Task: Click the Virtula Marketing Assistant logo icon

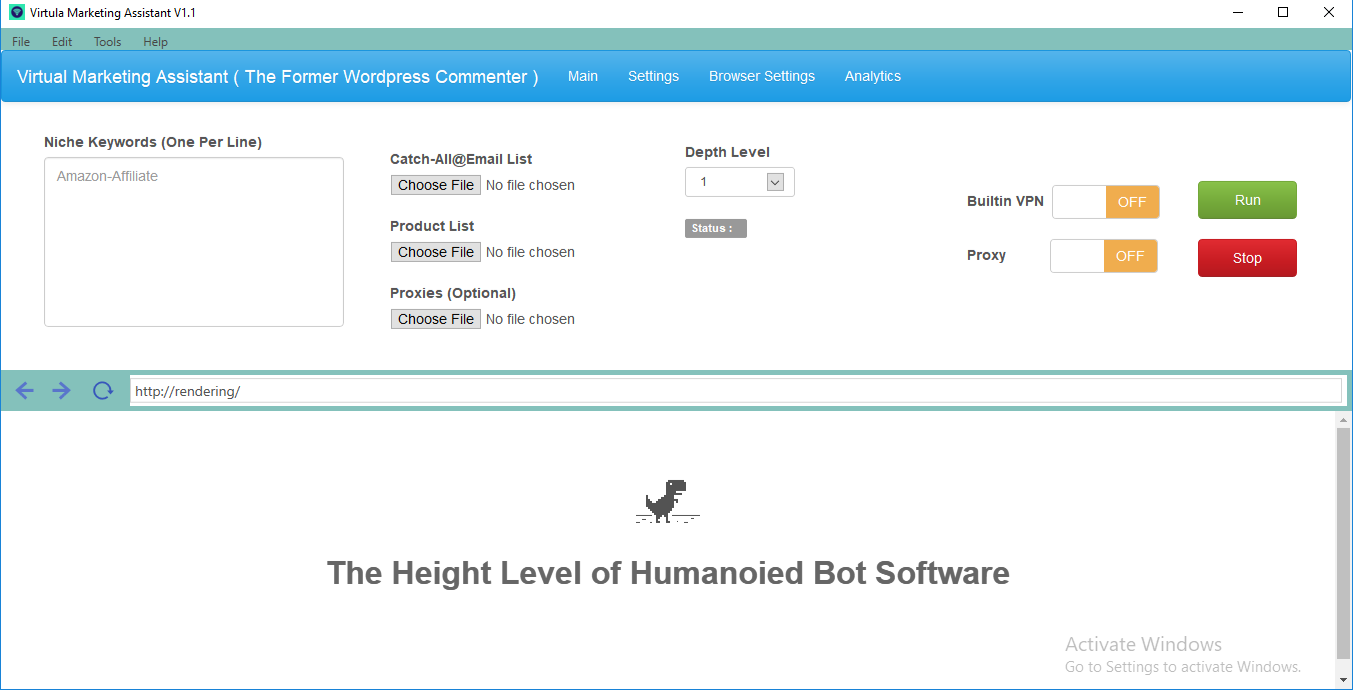Action: point(14,12)
